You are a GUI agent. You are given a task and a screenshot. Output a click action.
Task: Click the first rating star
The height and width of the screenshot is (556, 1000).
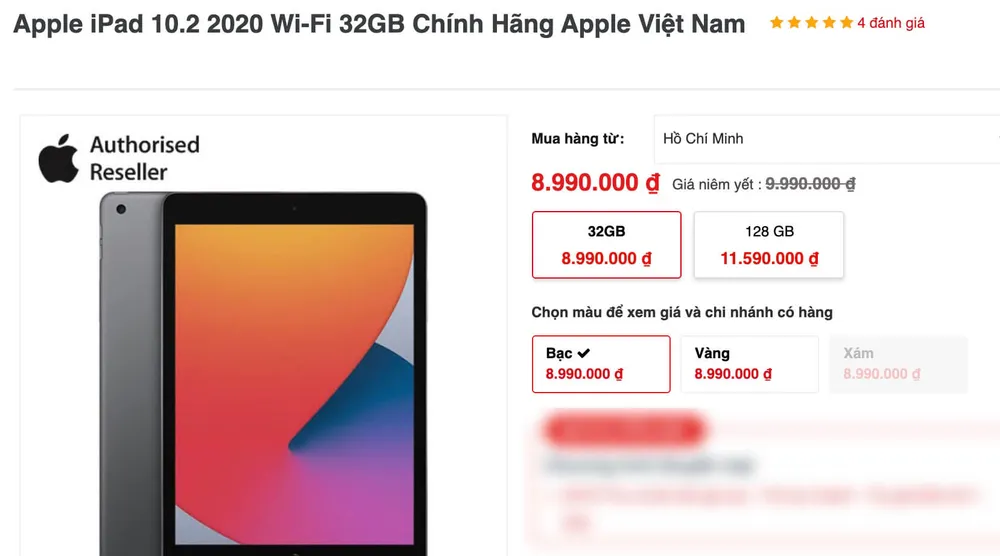pyautogui.click(x=776, y=23)
